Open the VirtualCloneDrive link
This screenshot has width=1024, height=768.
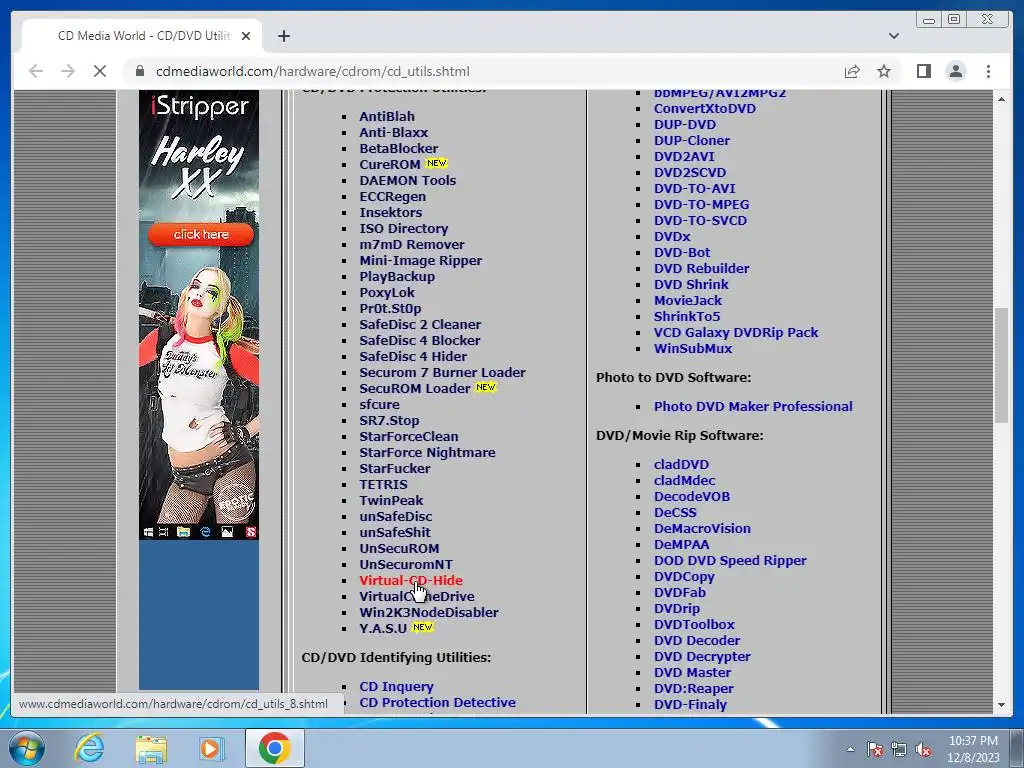pyautogui.click(x=417, y=596)
